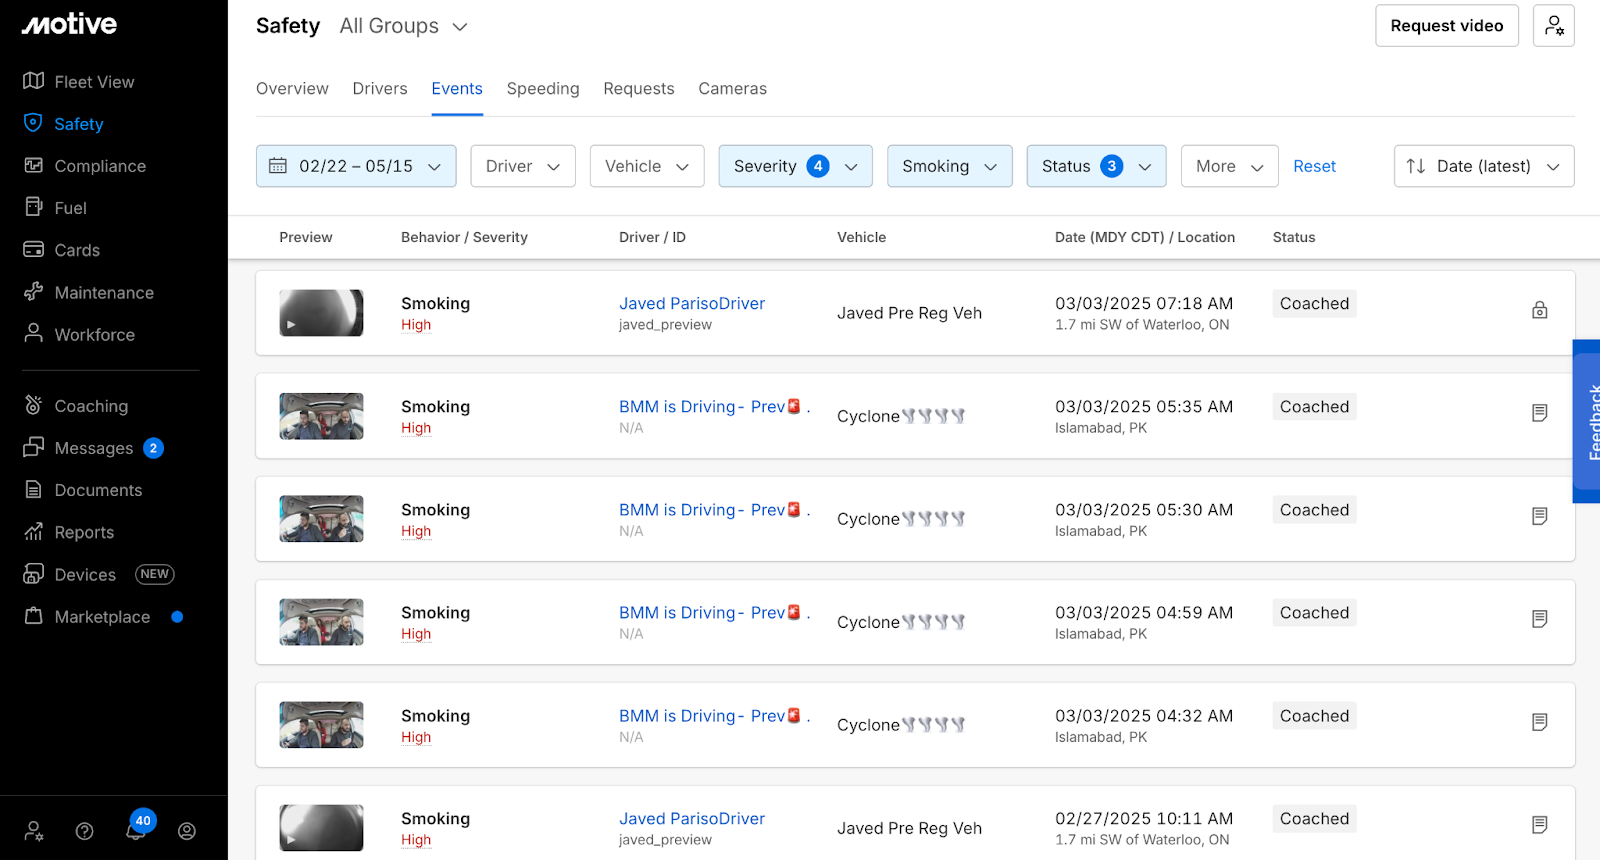1600x860 pixels.
Task: Click the user settings icon beside Request video
Action: [x=1553, y=26]
